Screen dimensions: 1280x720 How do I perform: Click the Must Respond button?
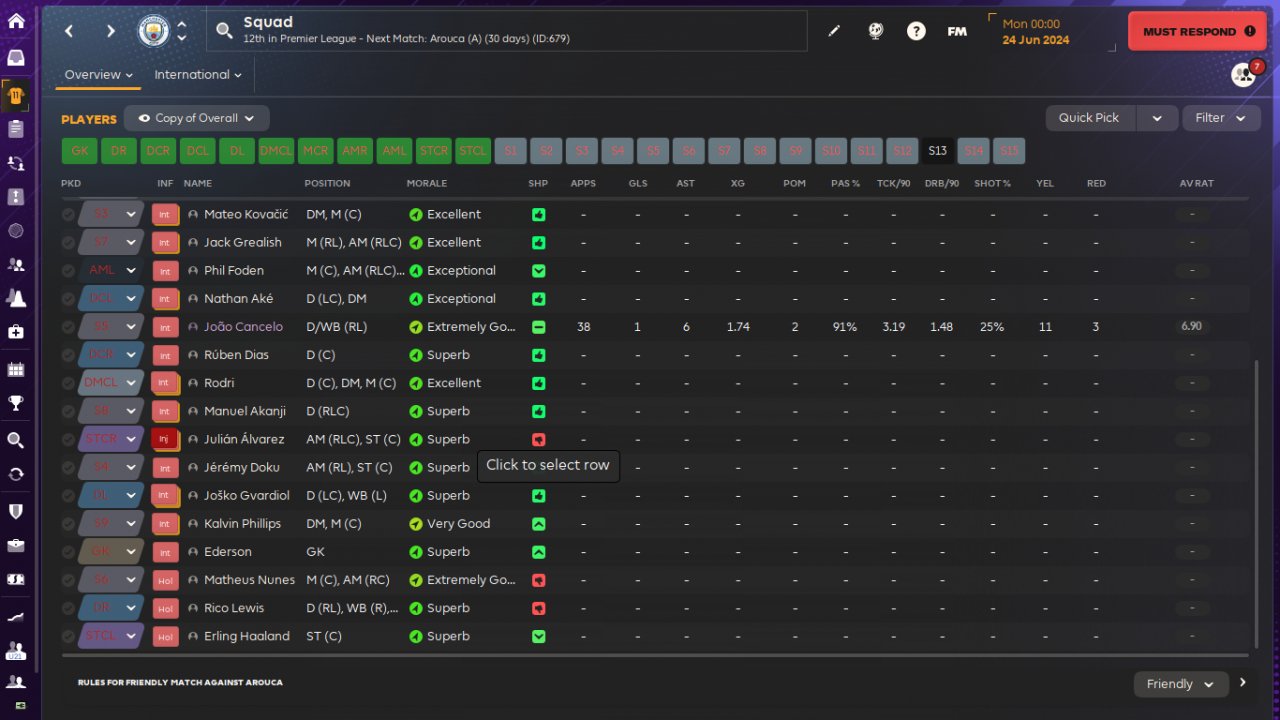point(1197,31)
